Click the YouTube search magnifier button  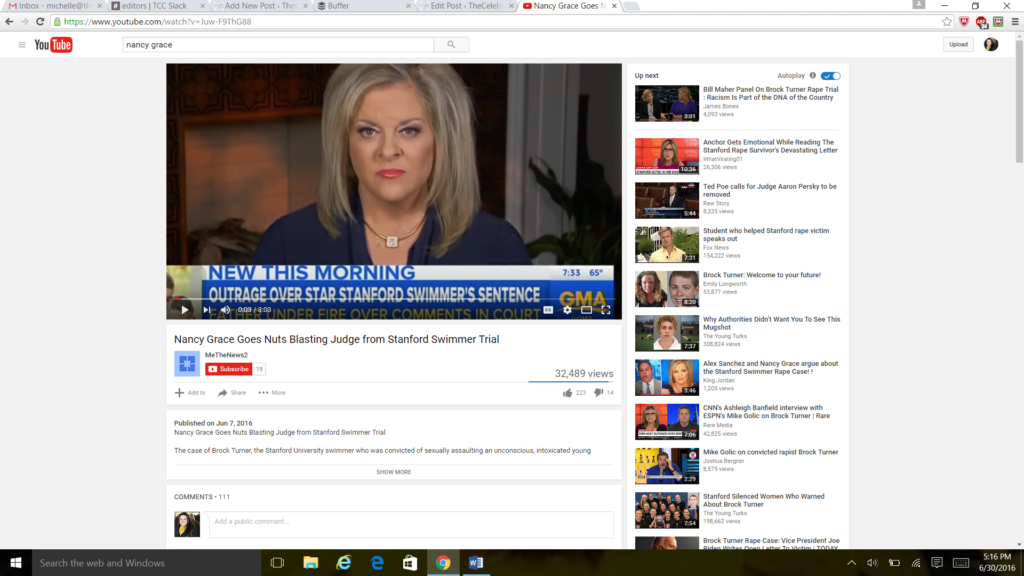pyautogui.click(x=451, y=45)
